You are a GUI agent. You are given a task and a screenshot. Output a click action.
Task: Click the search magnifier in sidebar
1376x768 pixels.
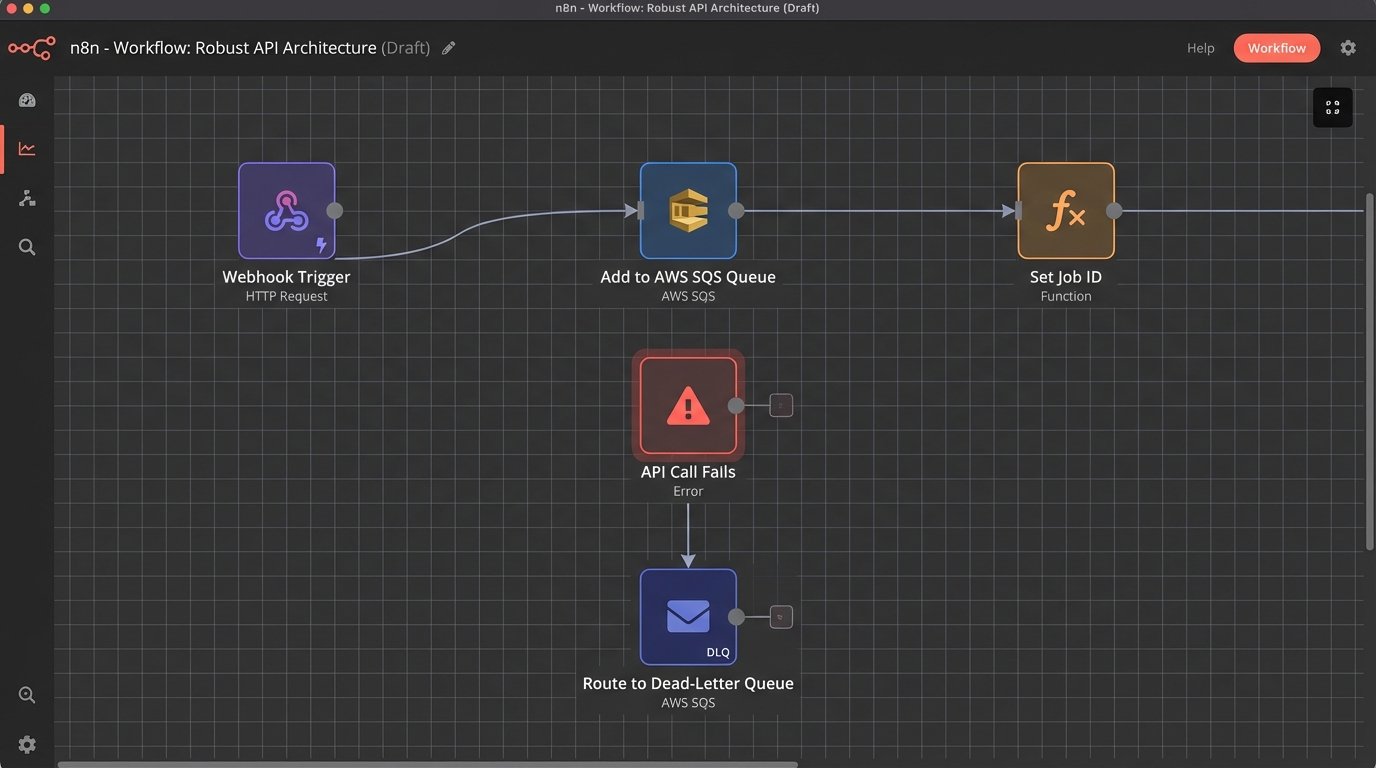tap(27, 247)
